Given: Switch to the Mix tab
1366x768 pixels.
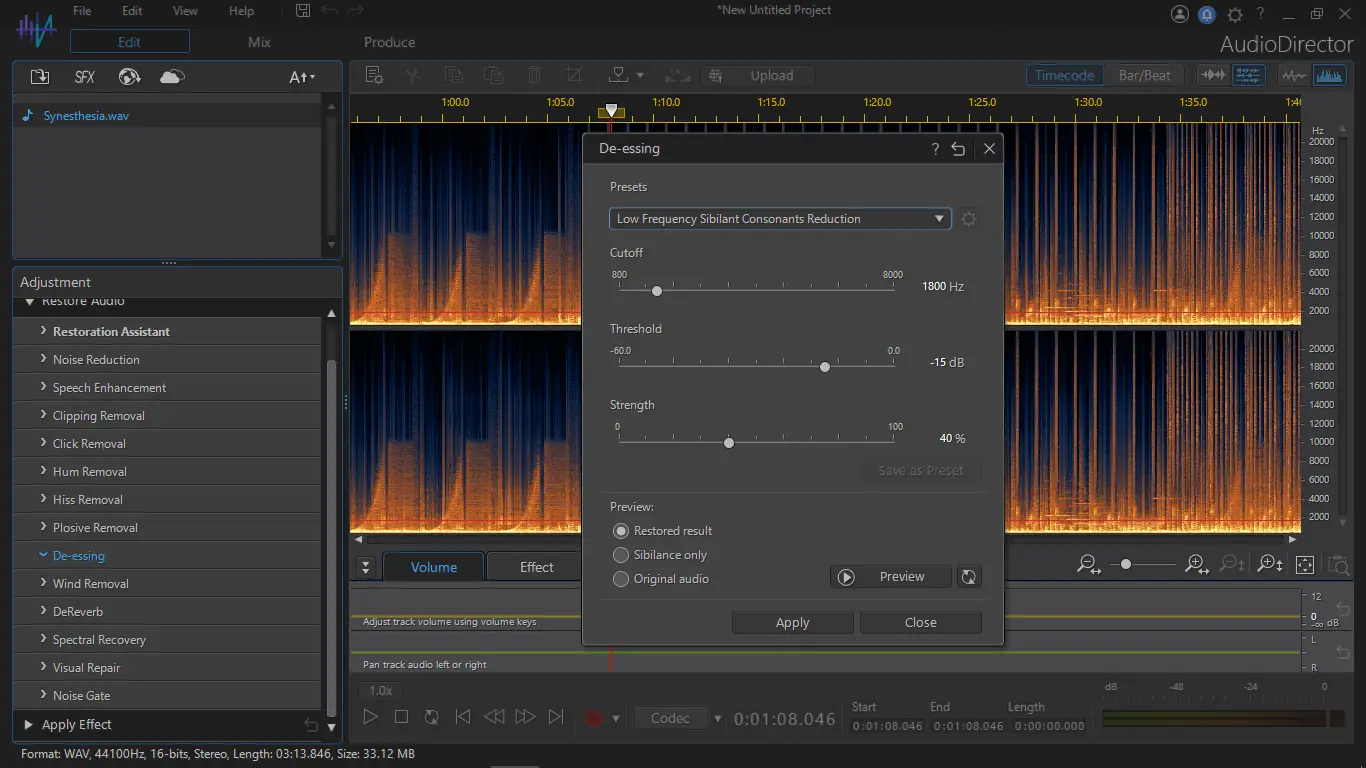Looking at the screenshot, I should click(x=259, y=42).
